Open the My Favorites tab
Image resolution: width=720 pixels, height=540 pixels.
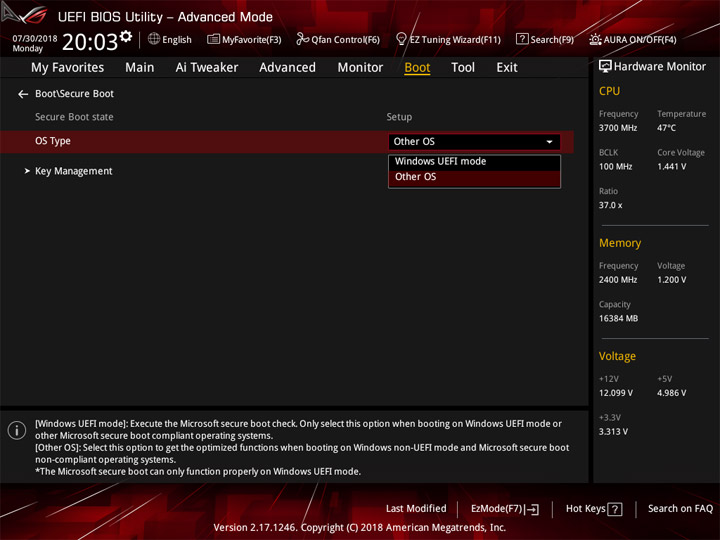tap(68, 68)
